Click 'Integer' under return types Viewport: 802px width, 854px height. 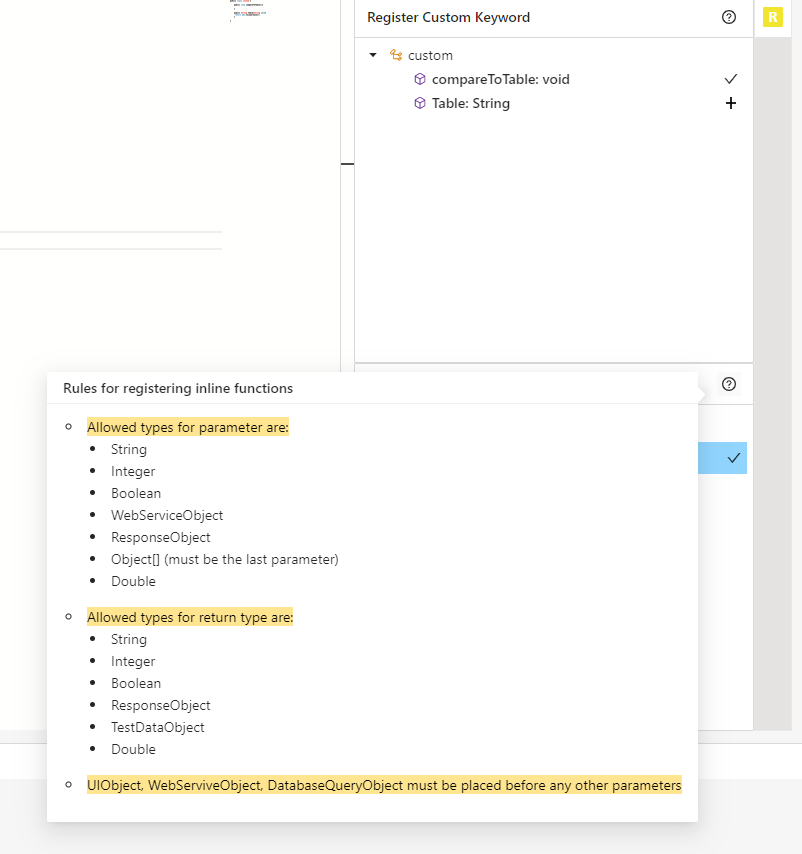pos(133,661)
